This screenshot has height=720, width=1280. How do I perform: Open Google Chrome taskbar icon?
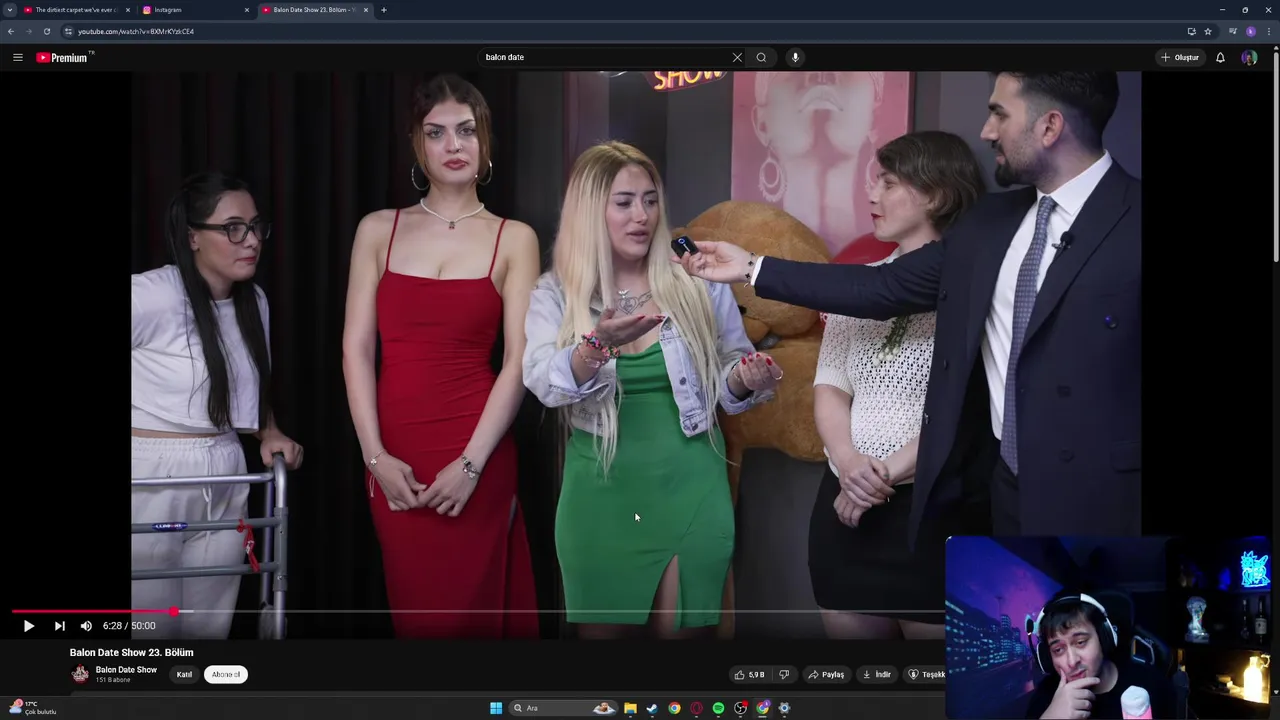[x=674, y=708]
